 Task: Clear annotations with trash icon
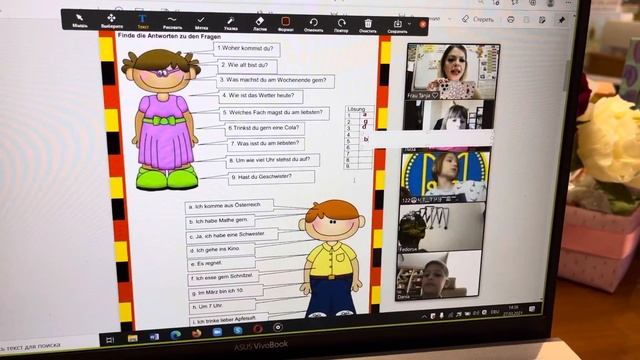368,25
